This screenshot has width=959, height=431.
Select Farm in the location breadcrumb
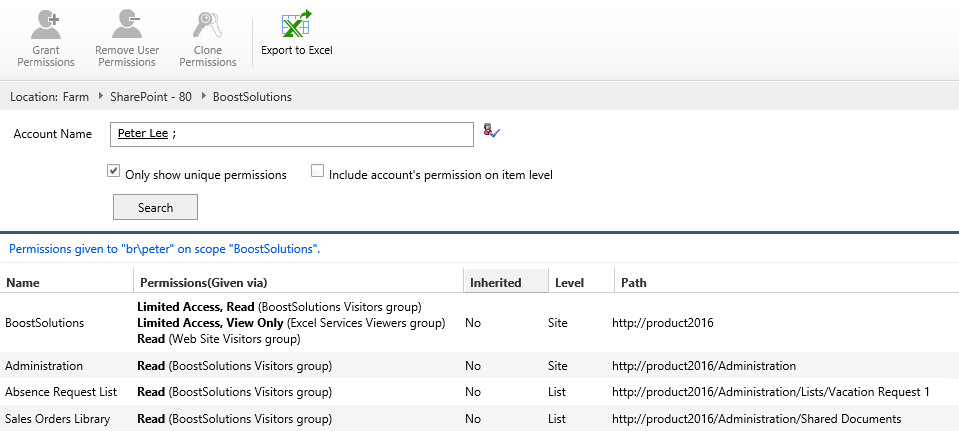(76, 97)
